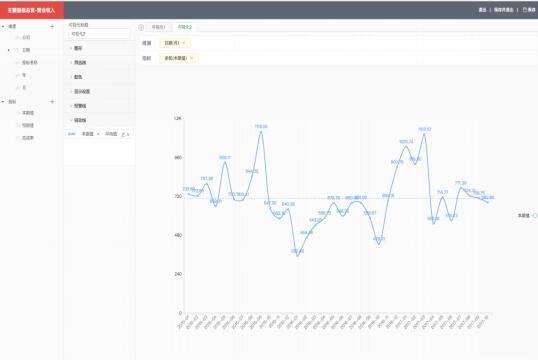
Task: Add a new metric with plus icon
Action: tap(52, 102)
